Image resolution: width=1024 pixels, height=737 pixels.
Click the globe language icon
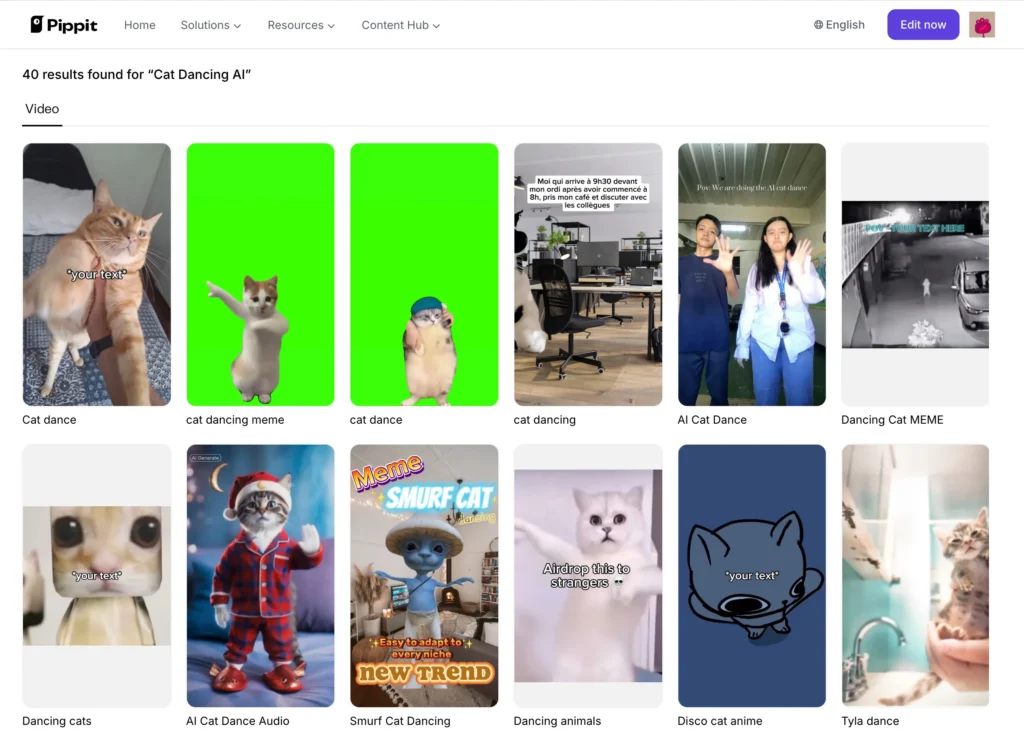point(819,25)
